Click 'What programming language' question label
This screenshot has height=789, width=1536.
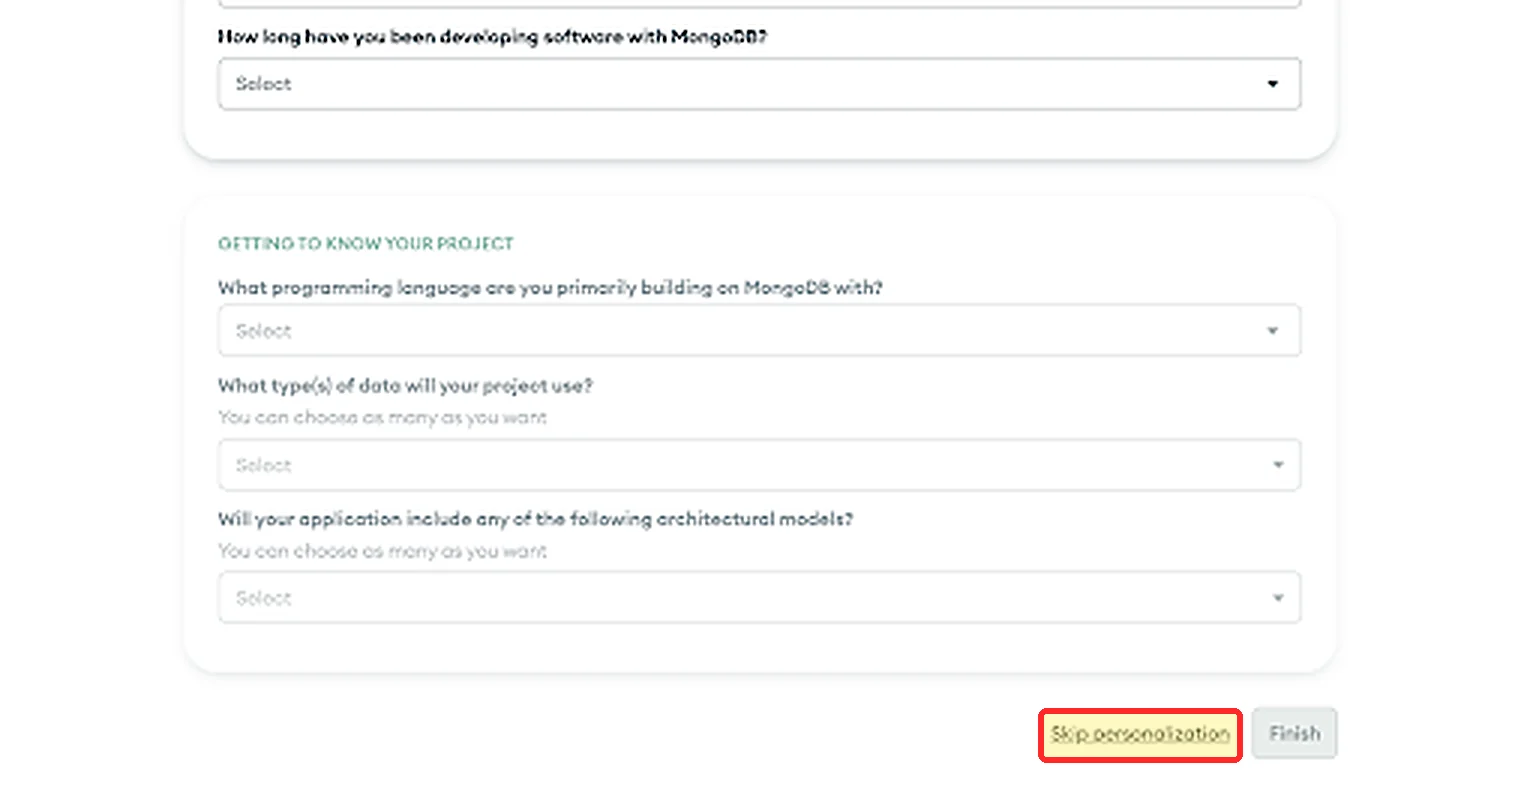[x=550, y=288]
